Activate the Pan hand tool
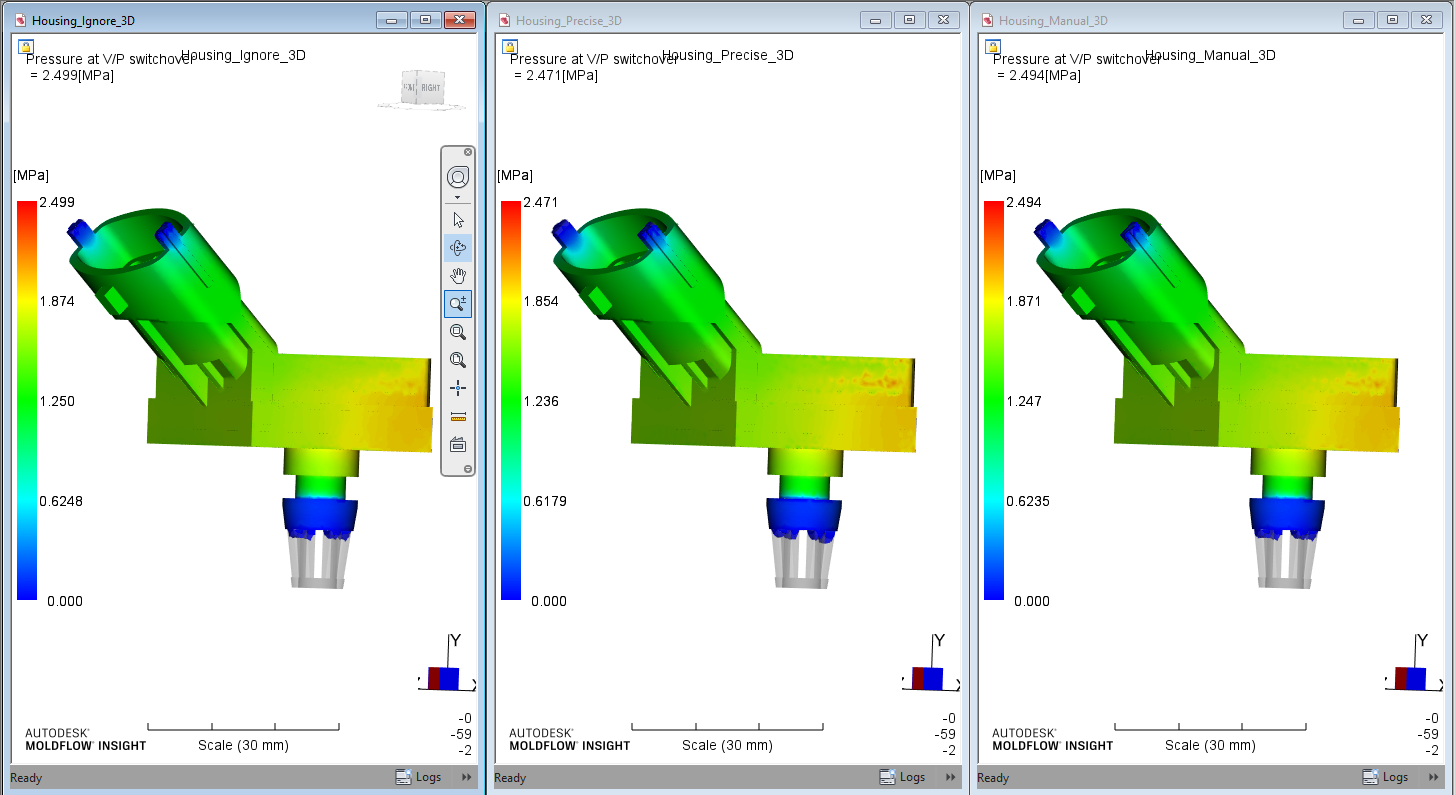 point(457,275)
